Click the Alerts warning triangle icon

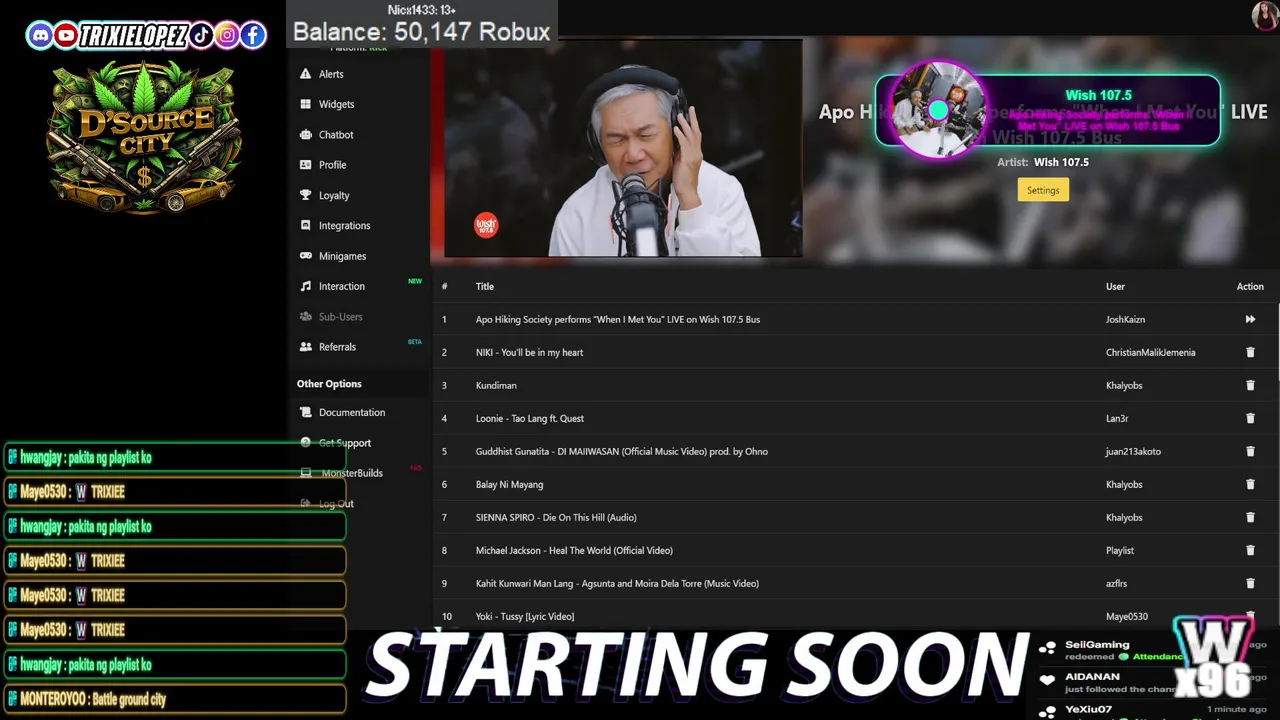tap(306, 74)
